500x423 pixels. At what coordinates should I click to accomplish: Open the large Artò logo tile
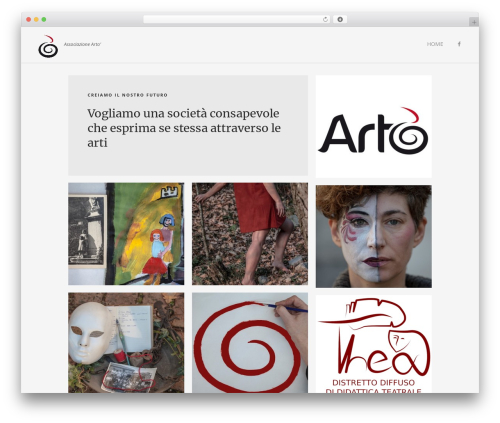click(374, 126)
